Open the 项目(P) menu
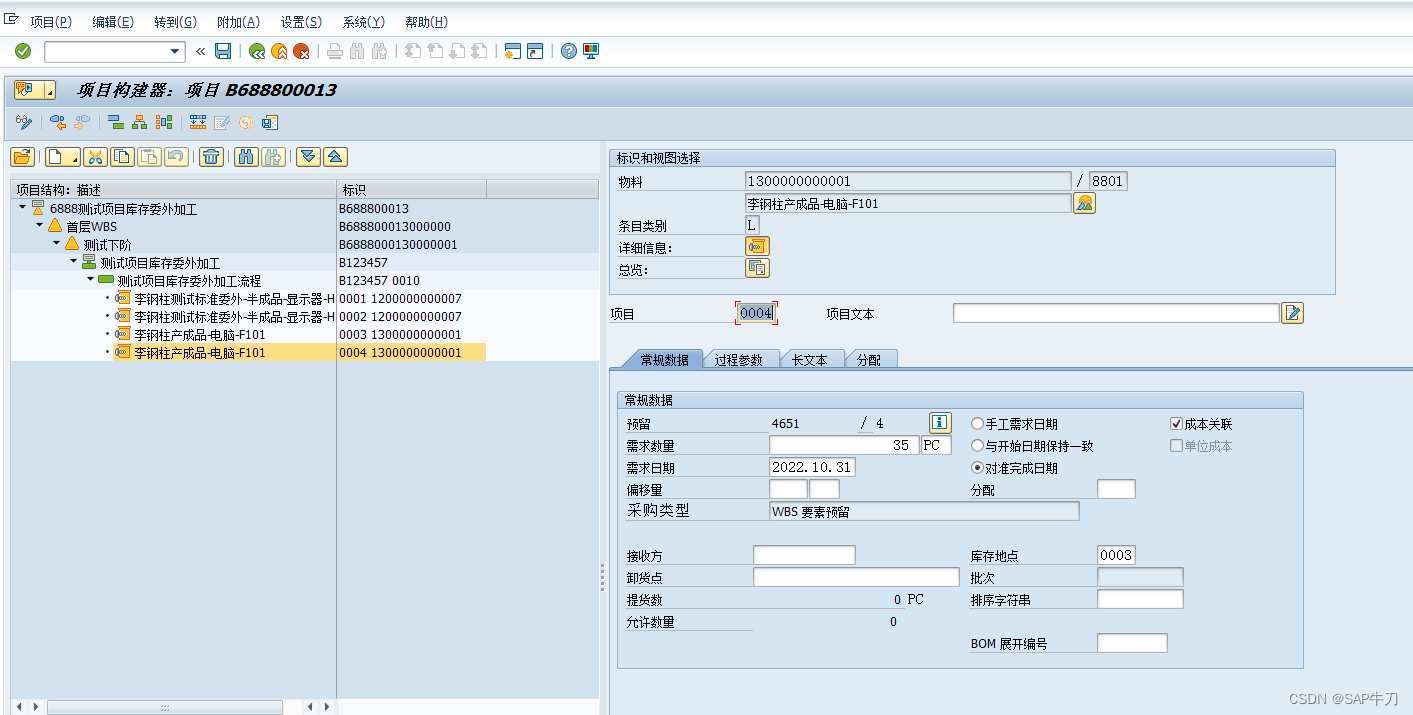The height and width of the screenshot is (715, 1413). tap(51, 22)
